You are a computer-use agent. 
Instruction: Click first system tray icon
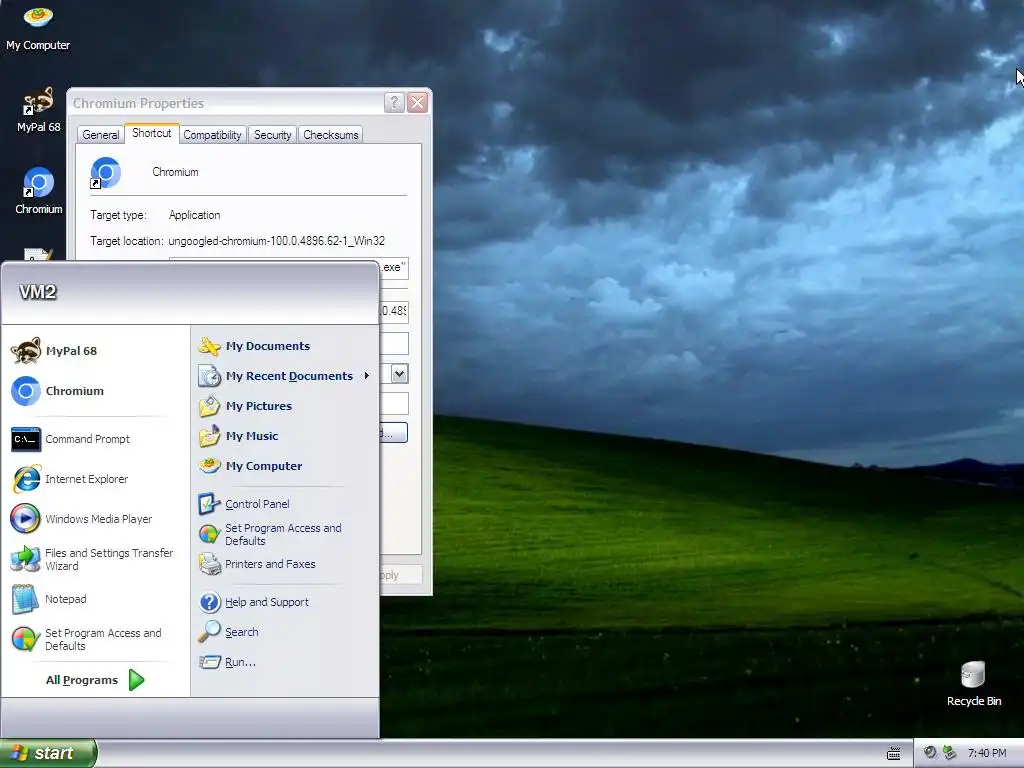[930, 752]
